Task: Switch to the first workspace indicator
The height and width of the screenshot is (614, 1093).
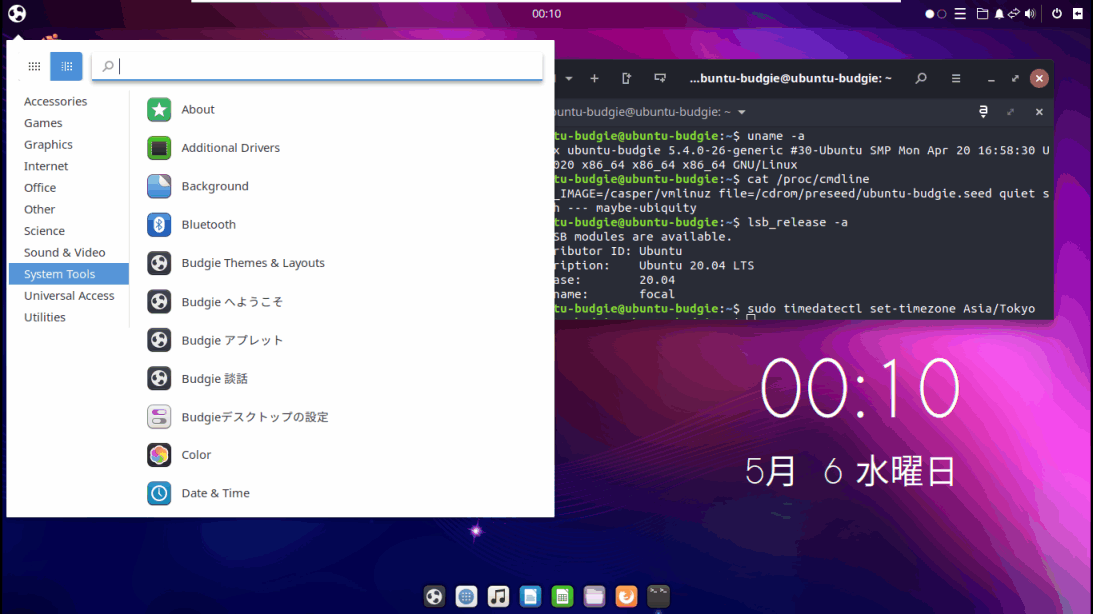Action: 929,13
